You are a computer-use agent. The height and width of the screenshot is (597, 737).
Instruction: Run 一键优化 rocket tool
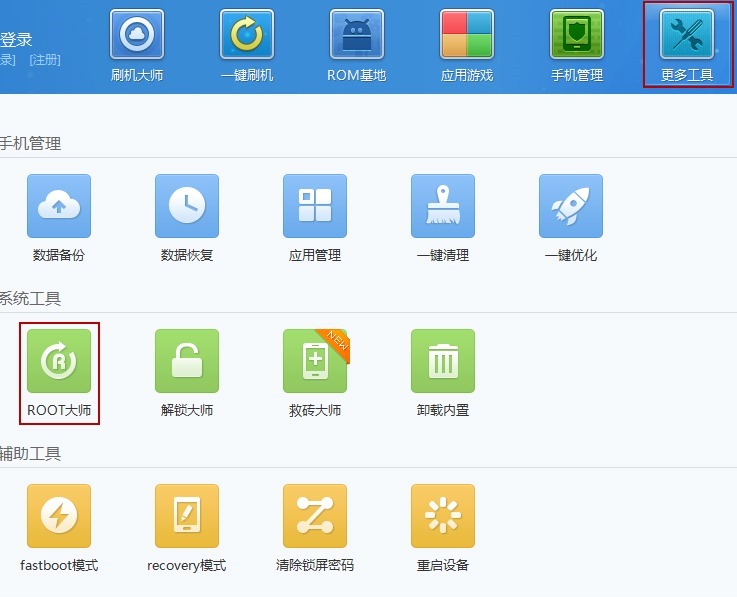point(571,206)
